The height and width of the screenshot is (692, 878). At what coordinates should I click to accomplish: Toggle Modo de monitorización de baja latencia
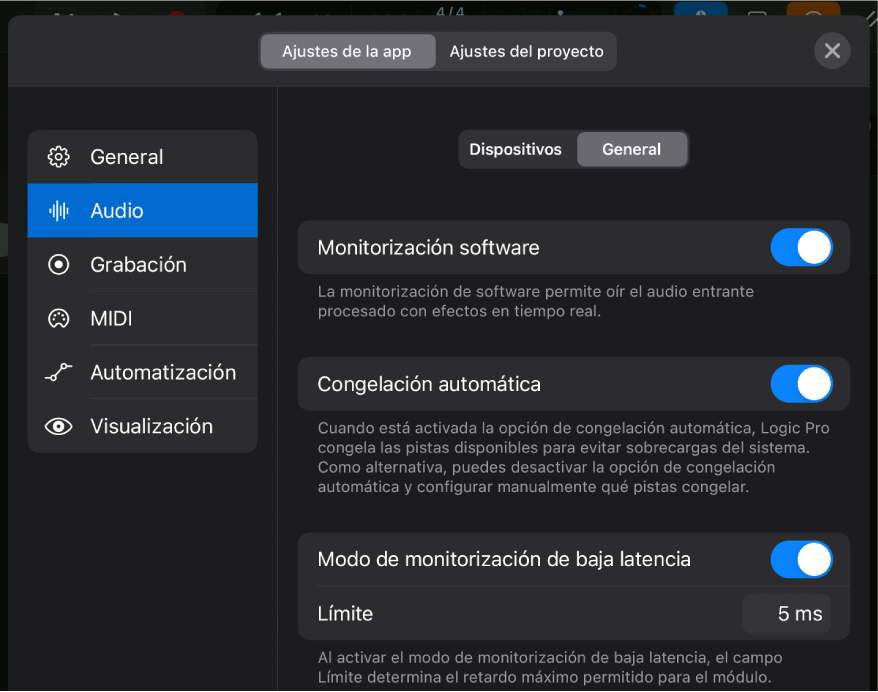point(801,560)
